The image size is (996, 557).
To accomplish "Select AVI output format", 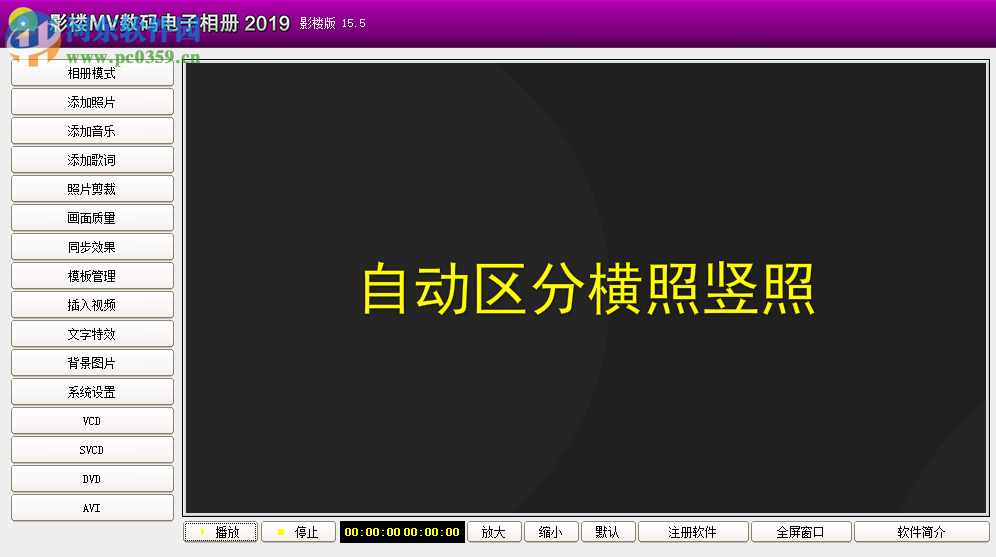I will [92, 508].
